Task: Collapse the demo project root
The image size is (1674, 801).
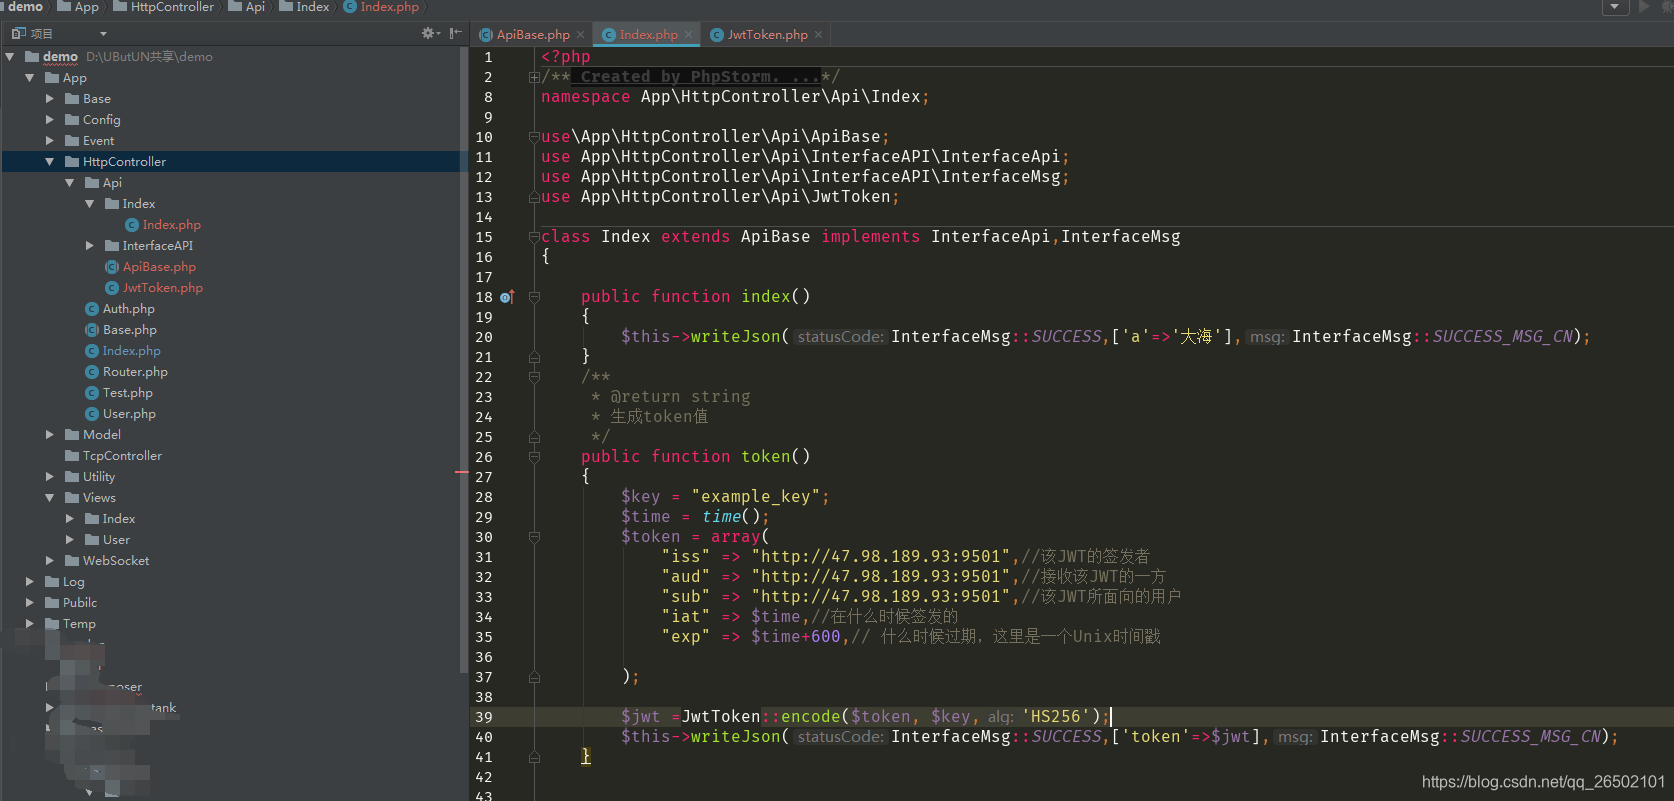Action: [x=10, y=57]
